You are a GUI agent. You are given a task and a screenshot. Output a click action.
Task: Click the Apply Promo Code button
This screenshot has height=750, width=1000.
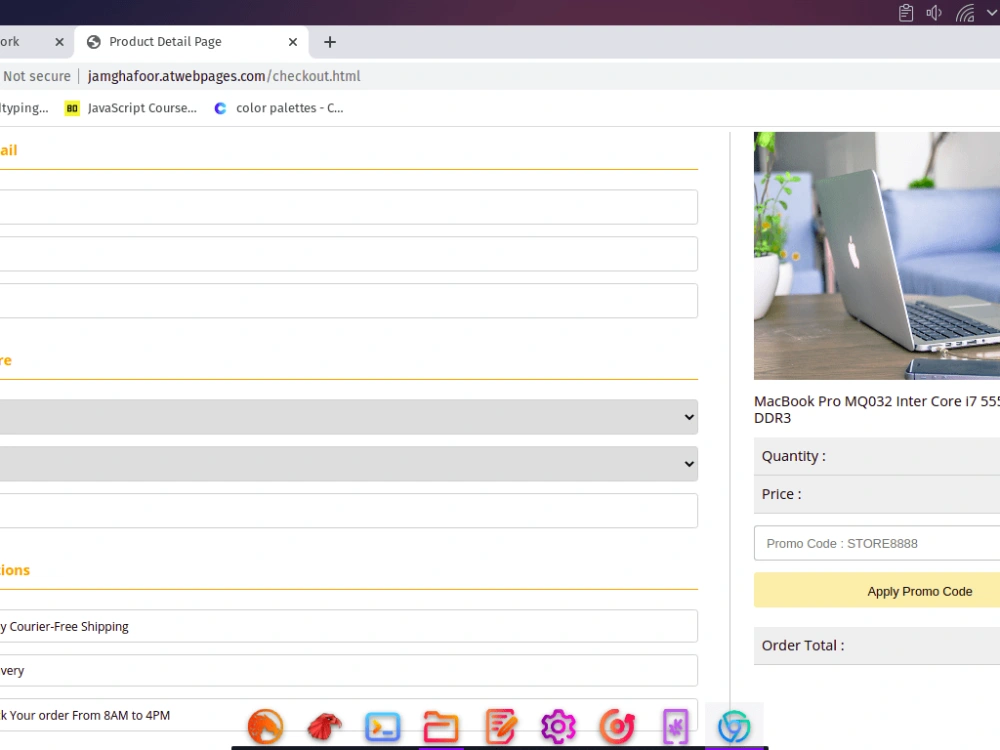coord(877,591)
